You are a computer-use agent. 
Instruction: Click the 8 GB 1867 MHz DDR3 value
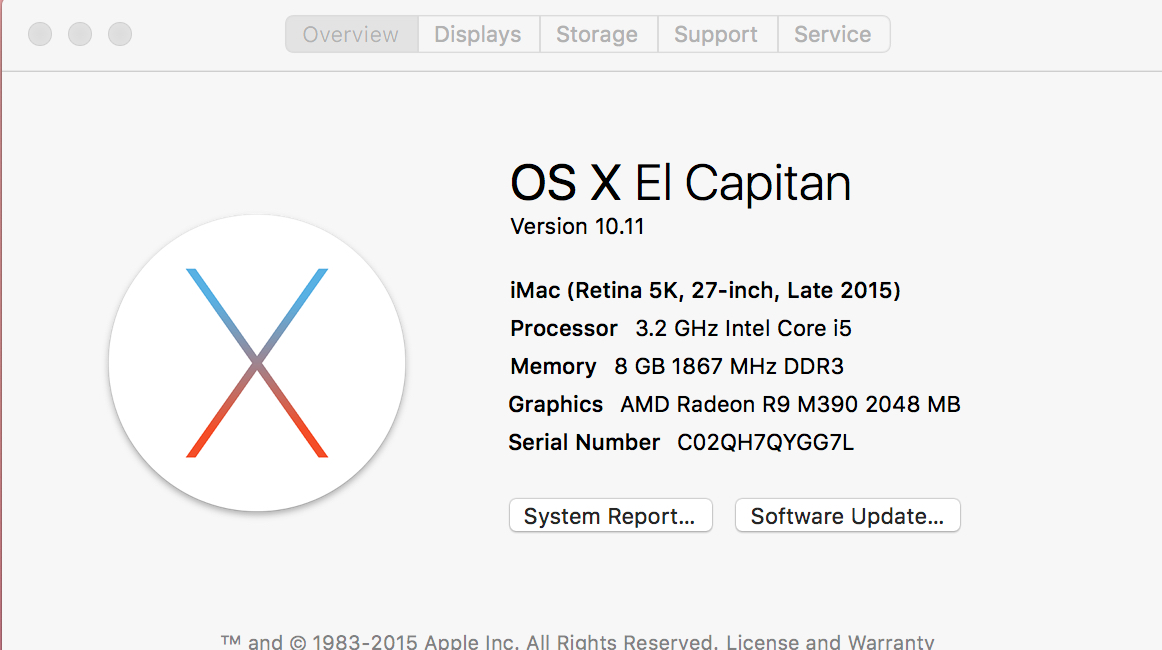tap(729, 366)
